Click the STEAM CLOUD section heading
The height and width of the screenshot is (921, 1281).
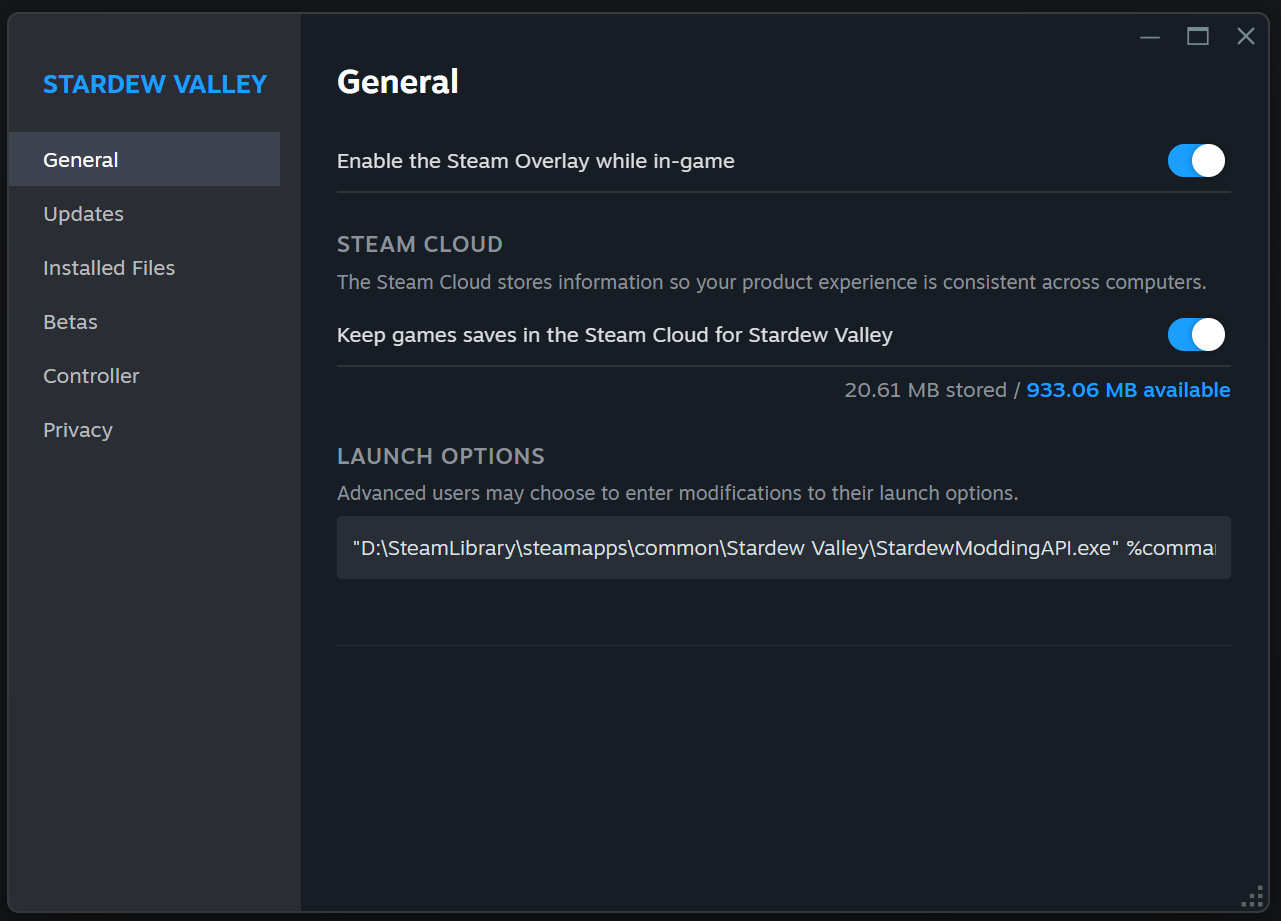pyautogui.click(x=419, y=244)
